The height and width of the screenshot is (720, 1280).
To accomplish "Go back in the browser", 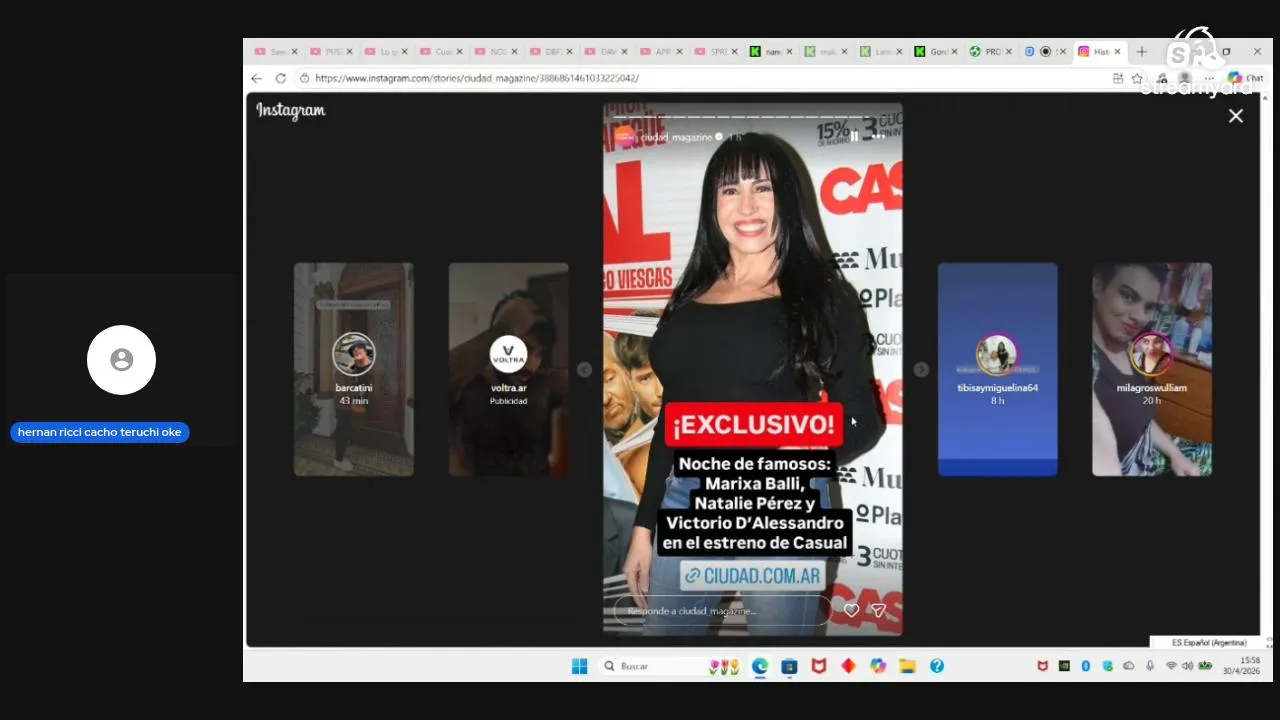I will (257, 78).
